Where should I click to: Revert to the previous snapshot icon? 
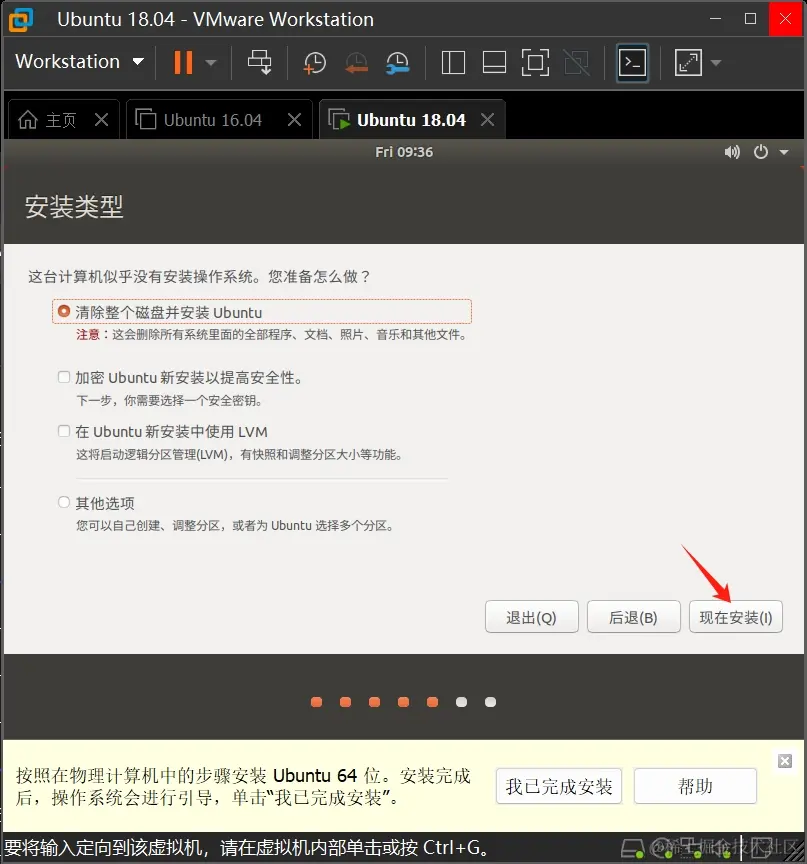pyautogui.click(x=356, y=63)
